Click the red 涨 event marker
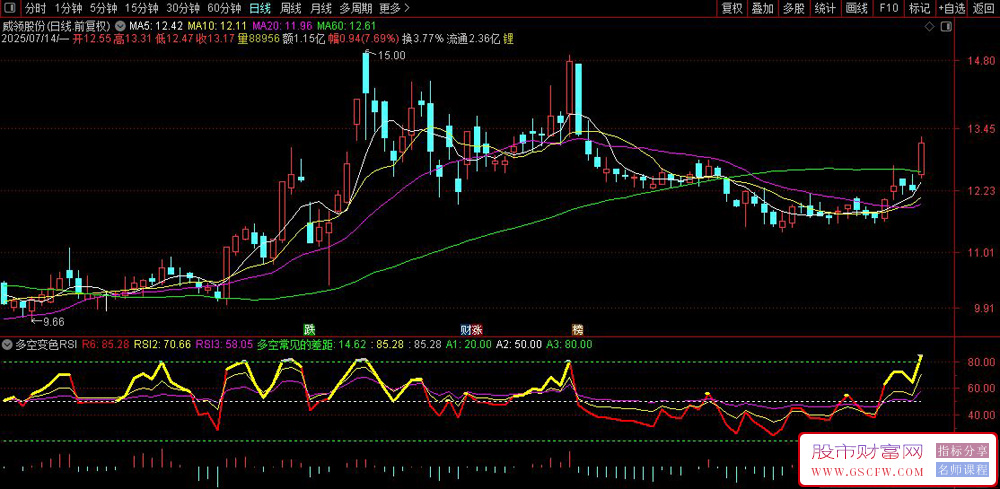 (x=476, y=330)
